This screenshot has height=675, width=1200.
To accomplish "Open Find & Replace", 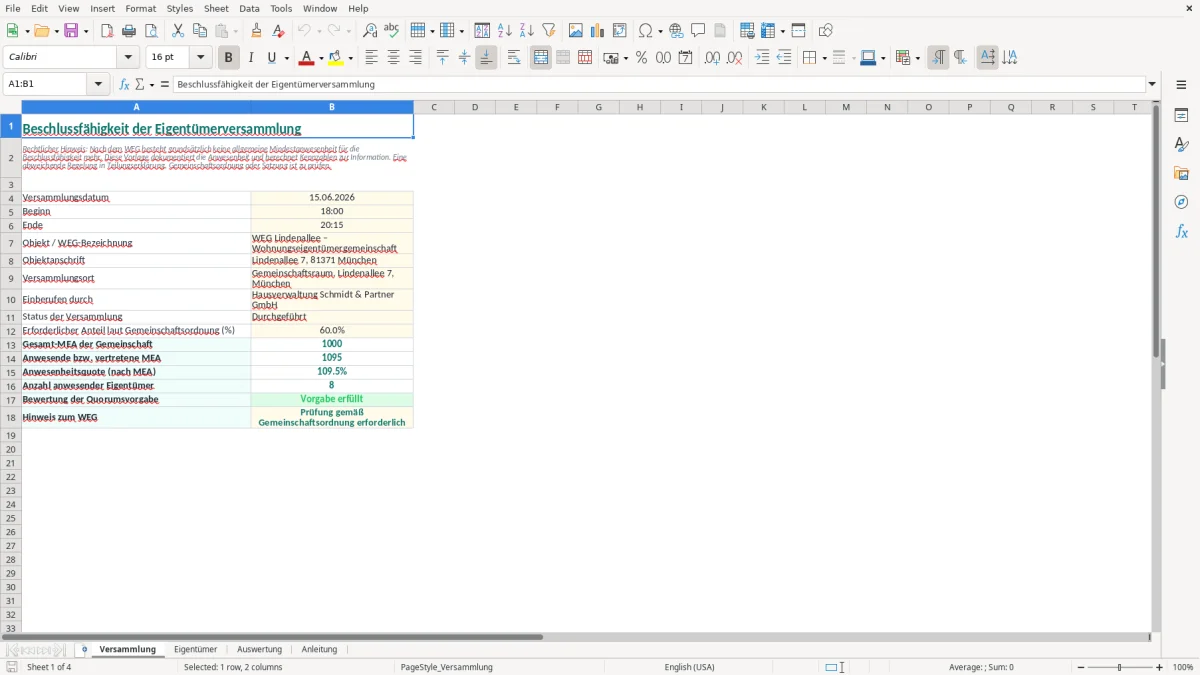I will pyautogui.click(x=370, y=31).
